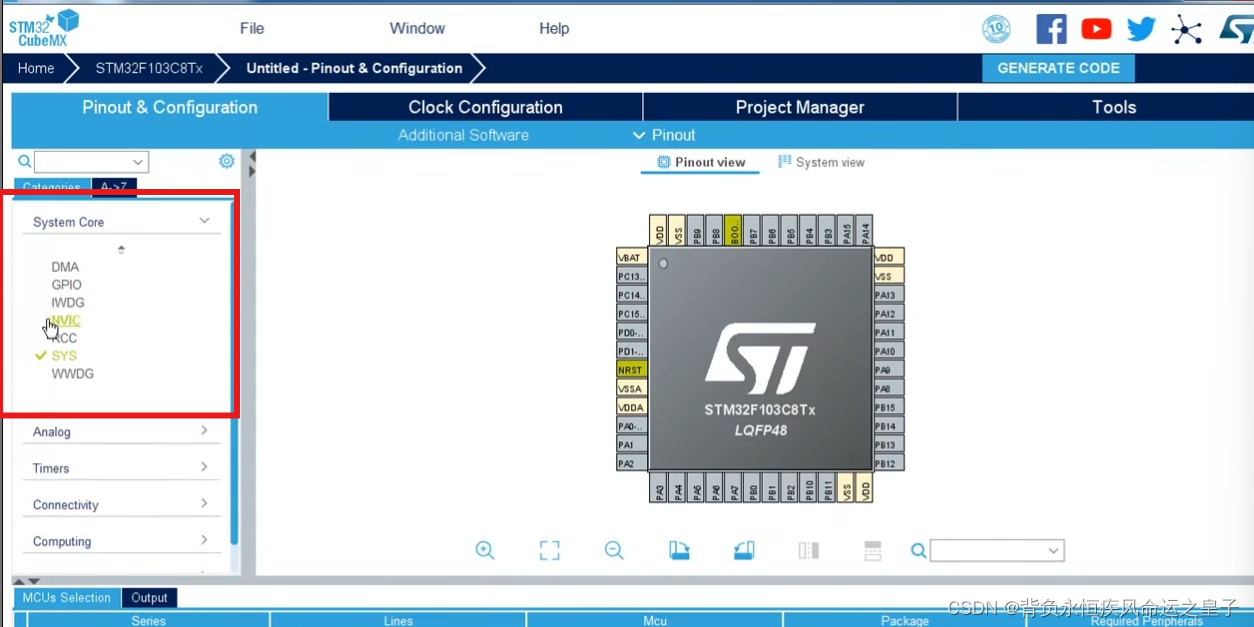Open the pinout settings gear icon

tap(226, 161)
